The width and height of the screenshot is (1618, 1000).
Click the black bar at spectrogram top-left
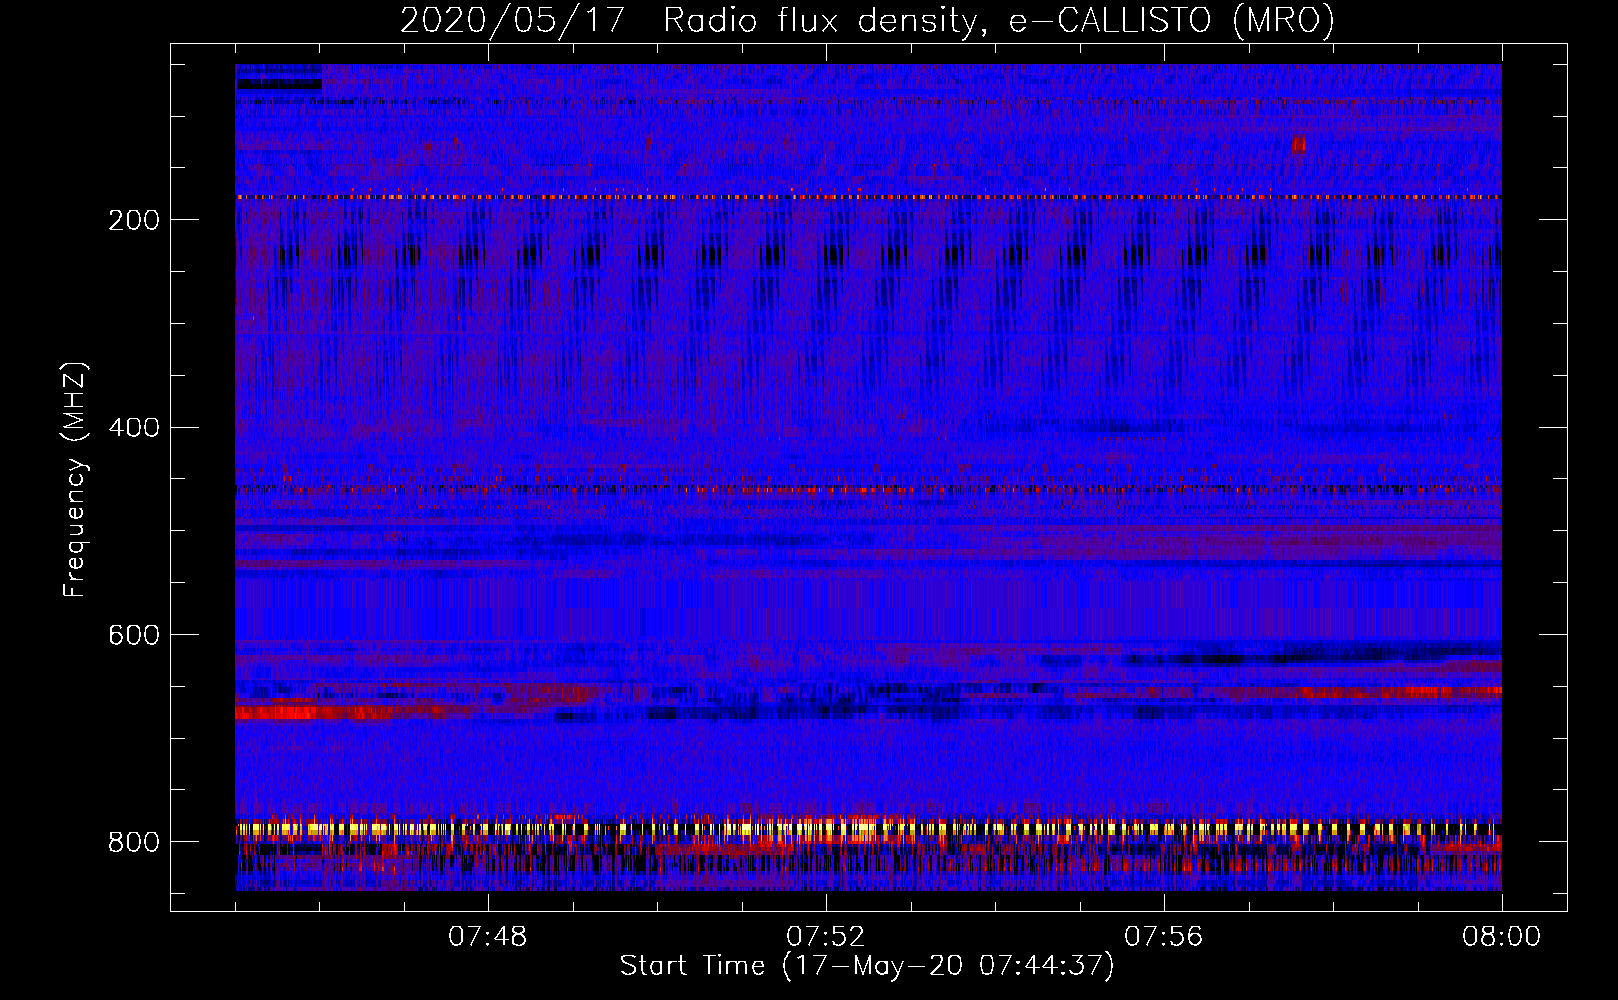(280, 85)
